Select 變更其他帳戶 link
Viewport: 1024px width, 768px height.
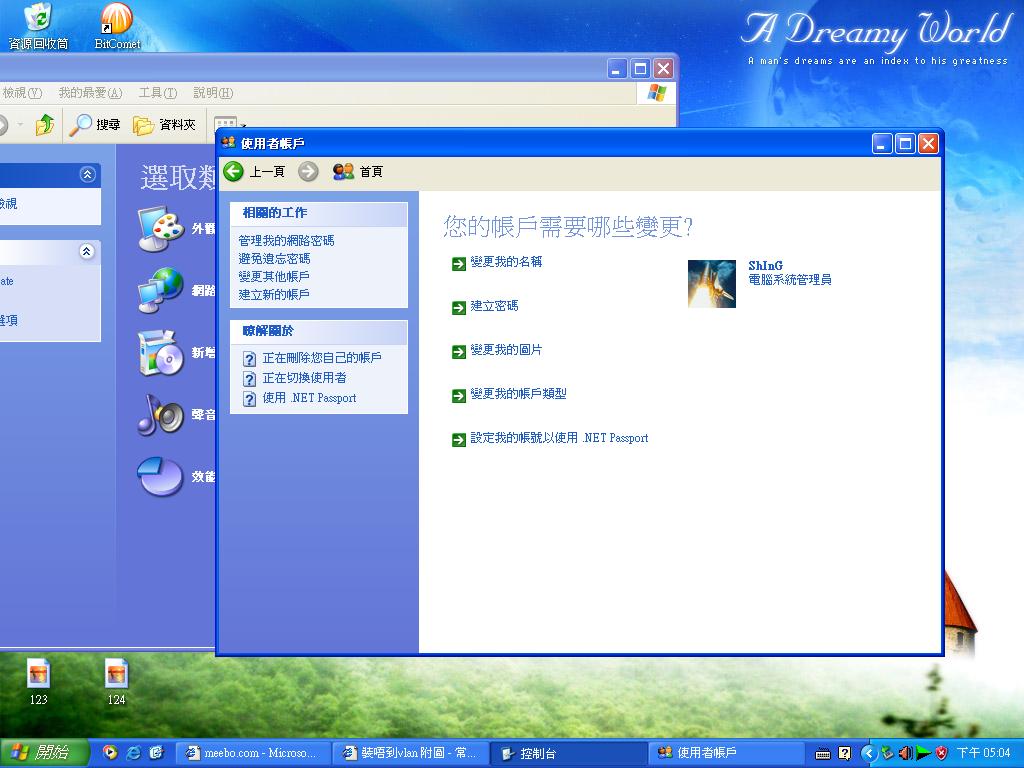click(274, 276)
